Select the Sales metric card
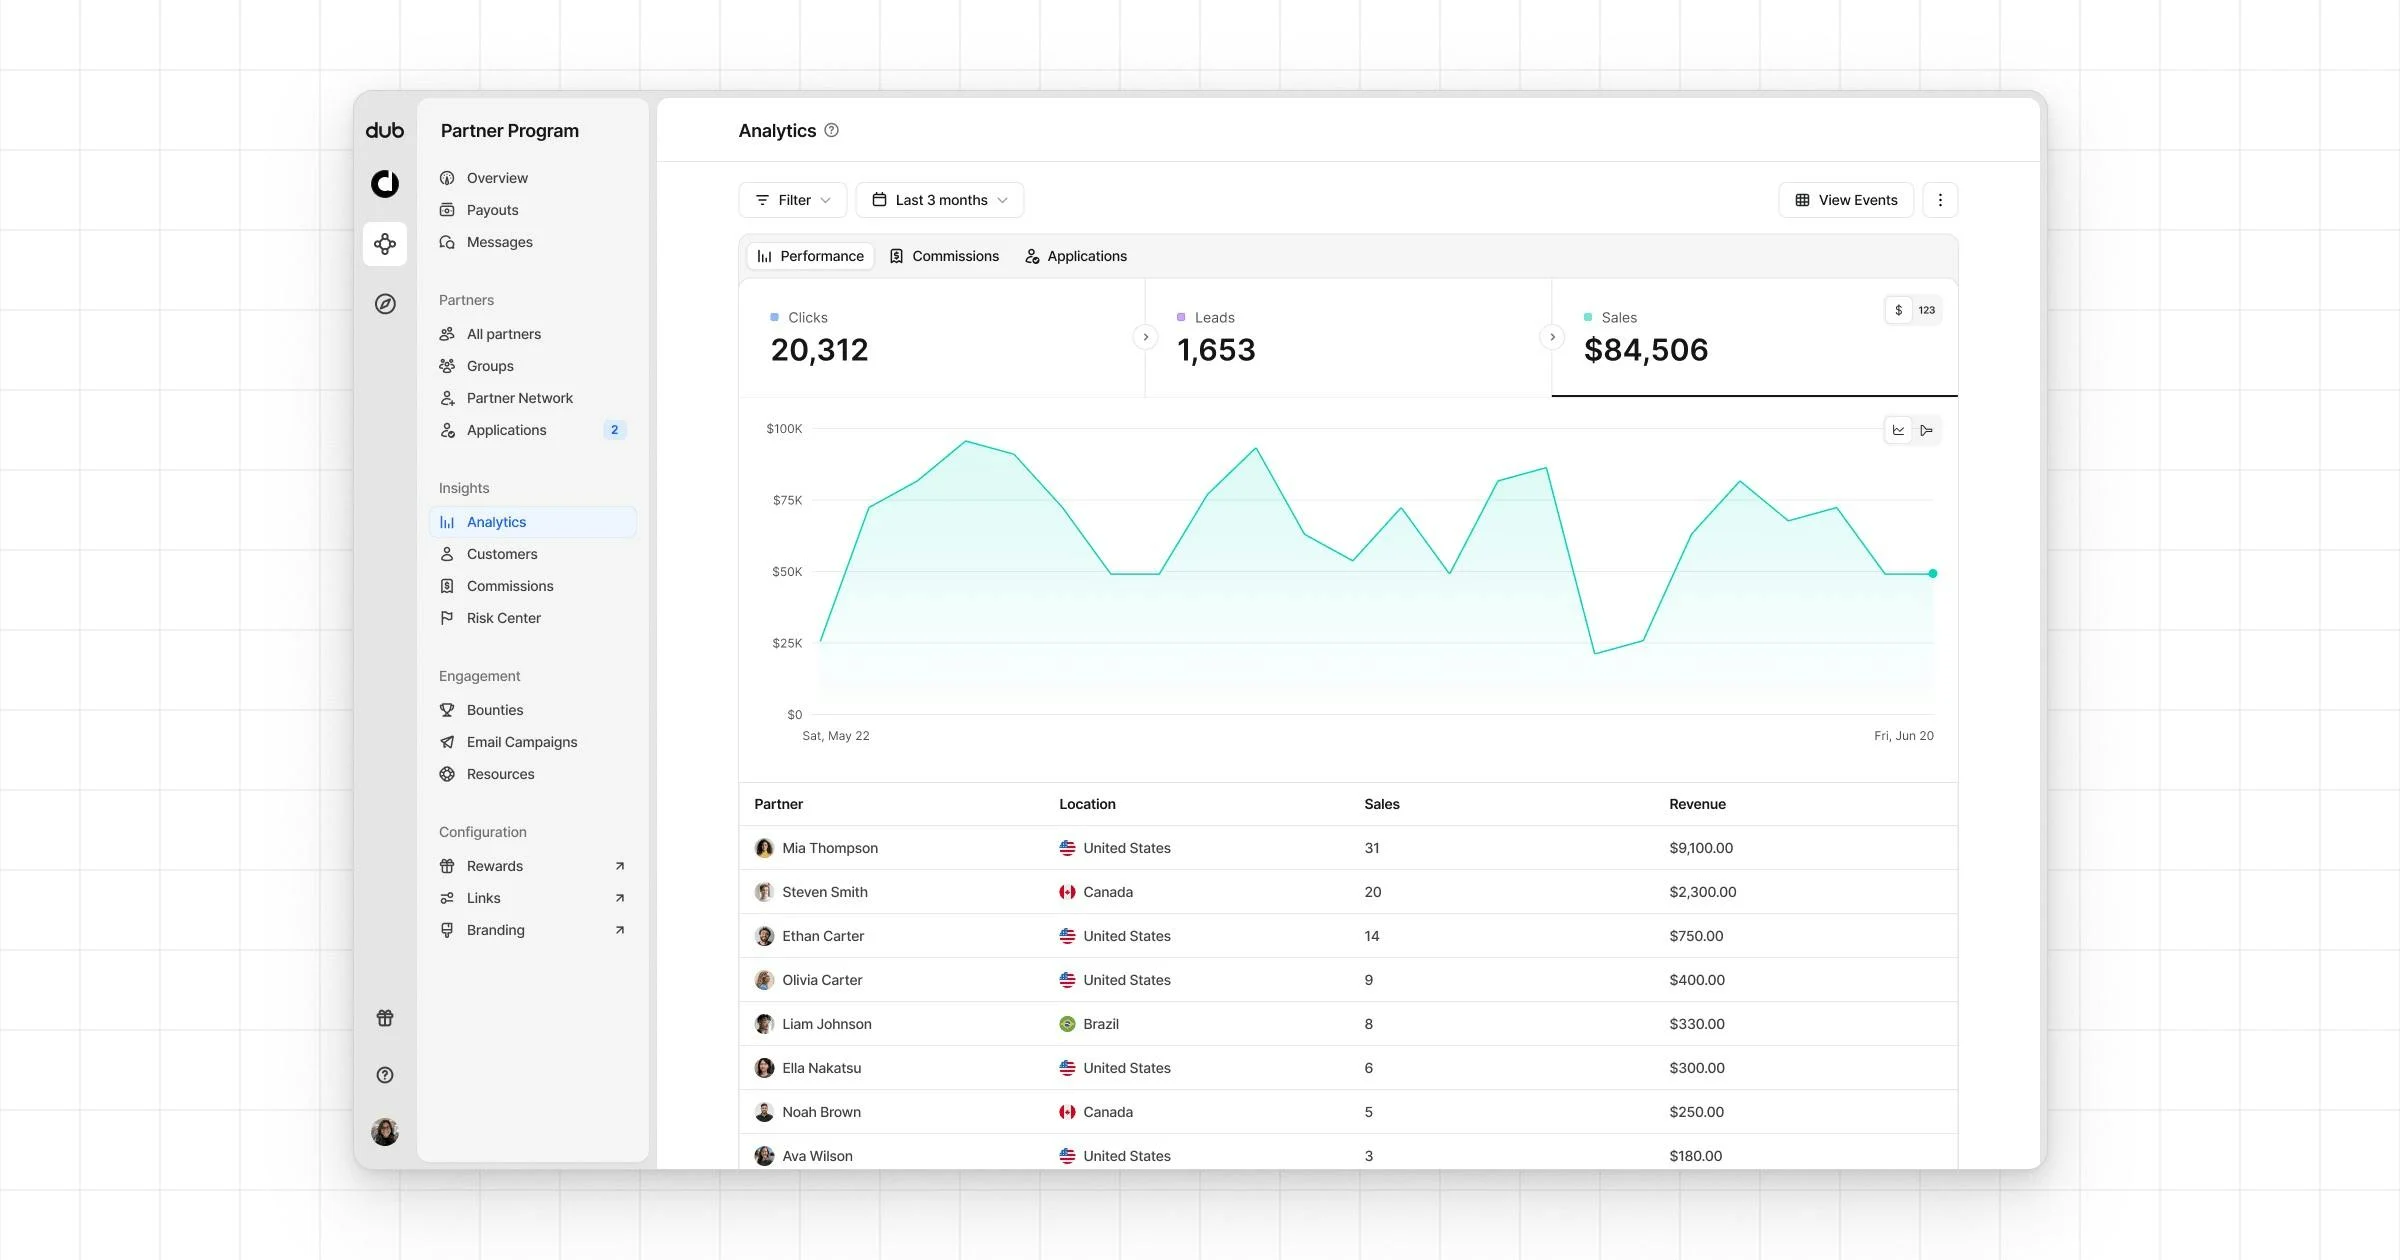 coord(1755,338)
